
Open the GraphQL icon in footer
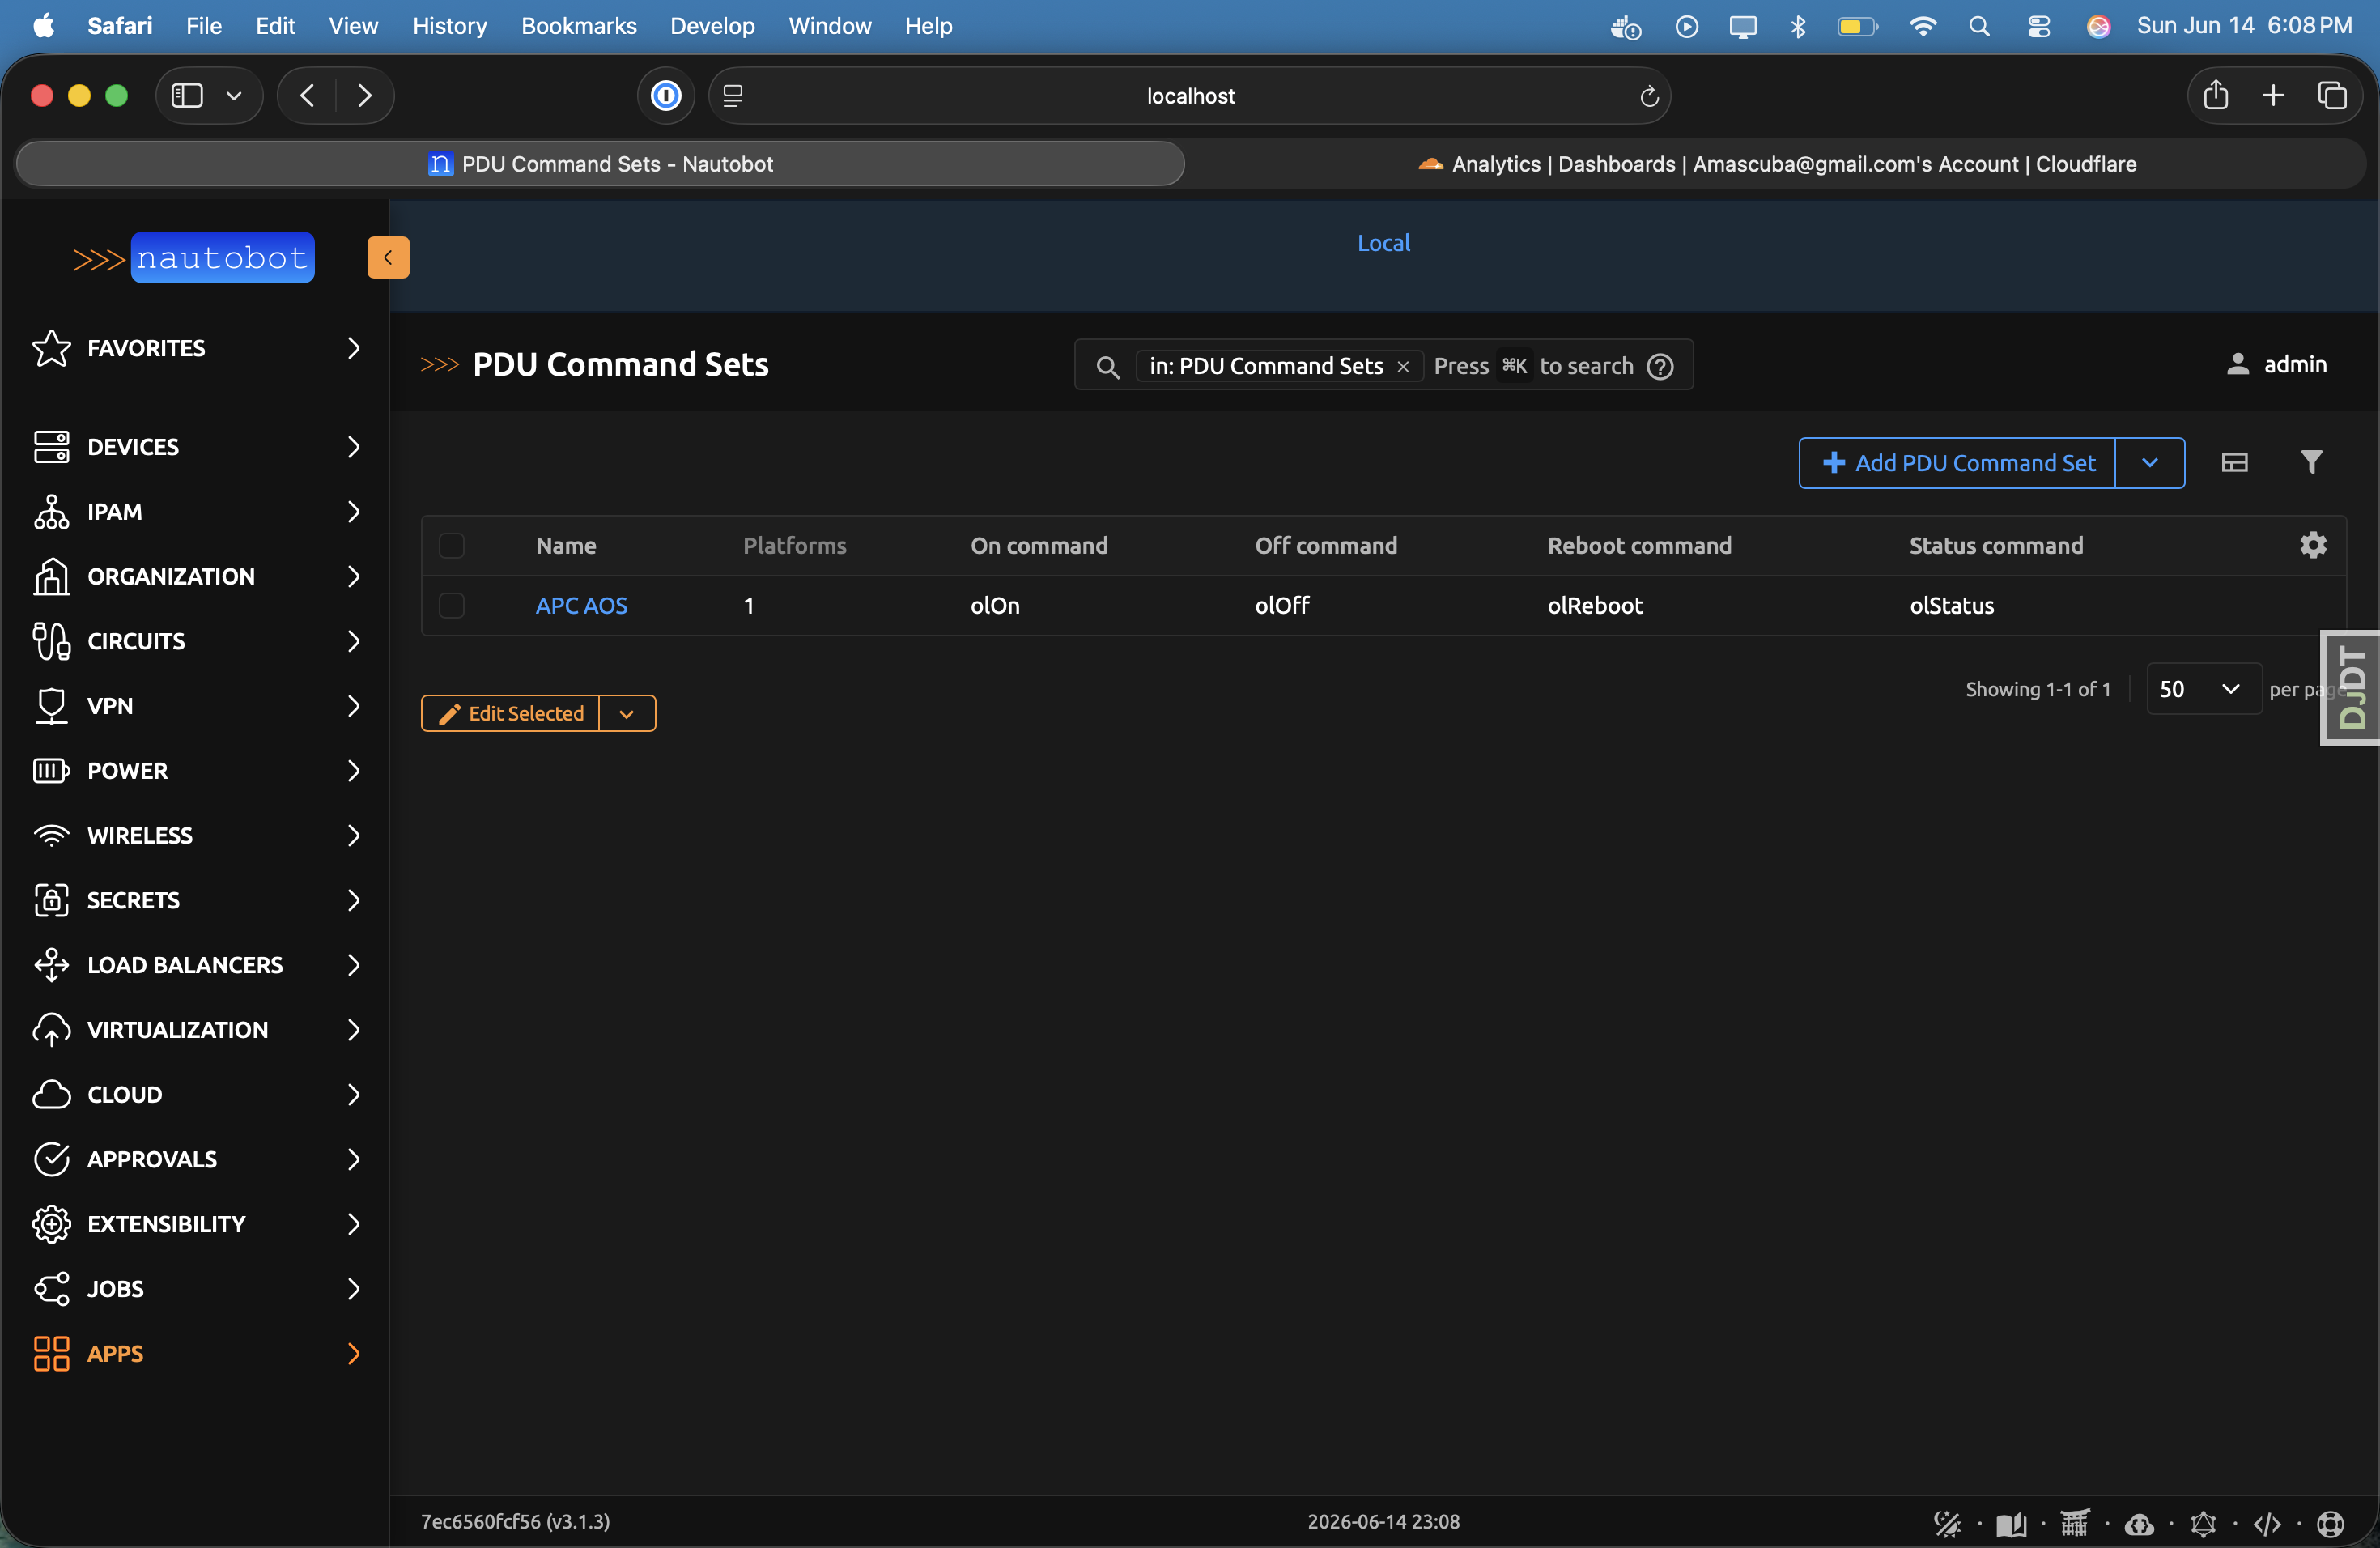pyautogui.click(x=2203, y=1523)
